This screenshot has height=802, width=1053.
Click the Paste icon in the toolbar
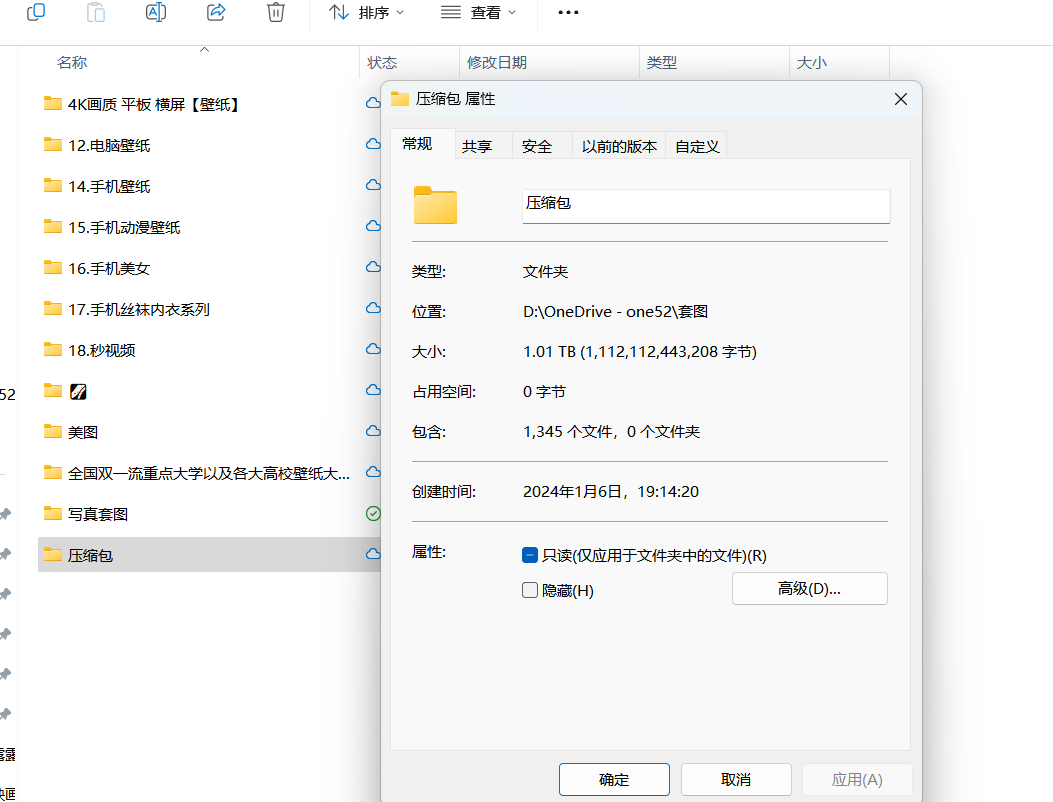point(96,13)
